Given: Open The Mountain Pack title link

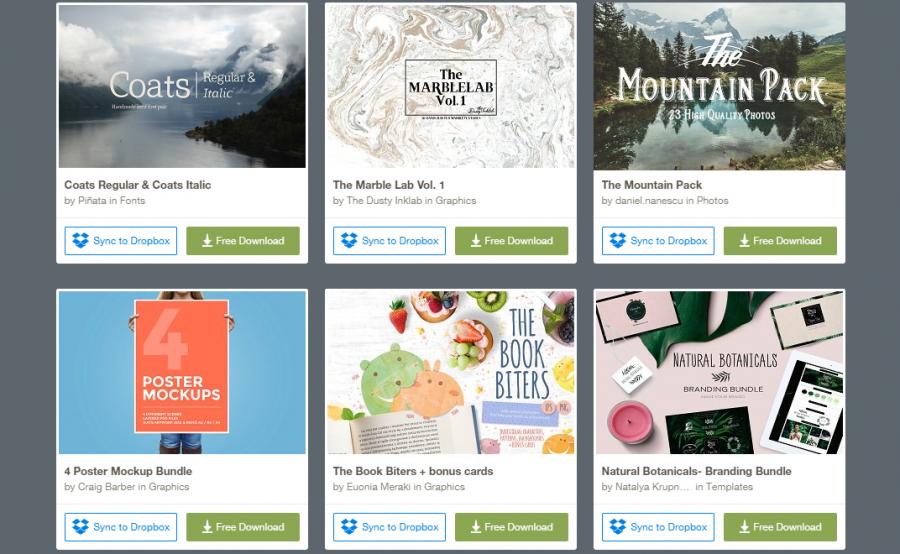Looking at the screenshot, I should coord(651,185).
